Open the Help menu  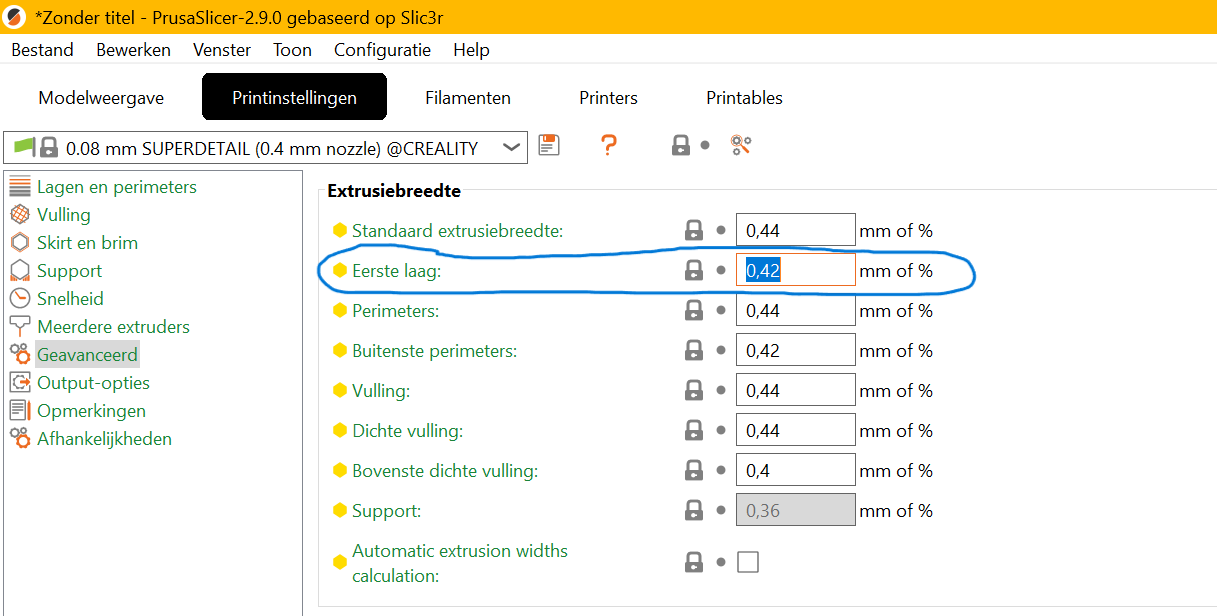pyautogui.click(x=471, y=49)
